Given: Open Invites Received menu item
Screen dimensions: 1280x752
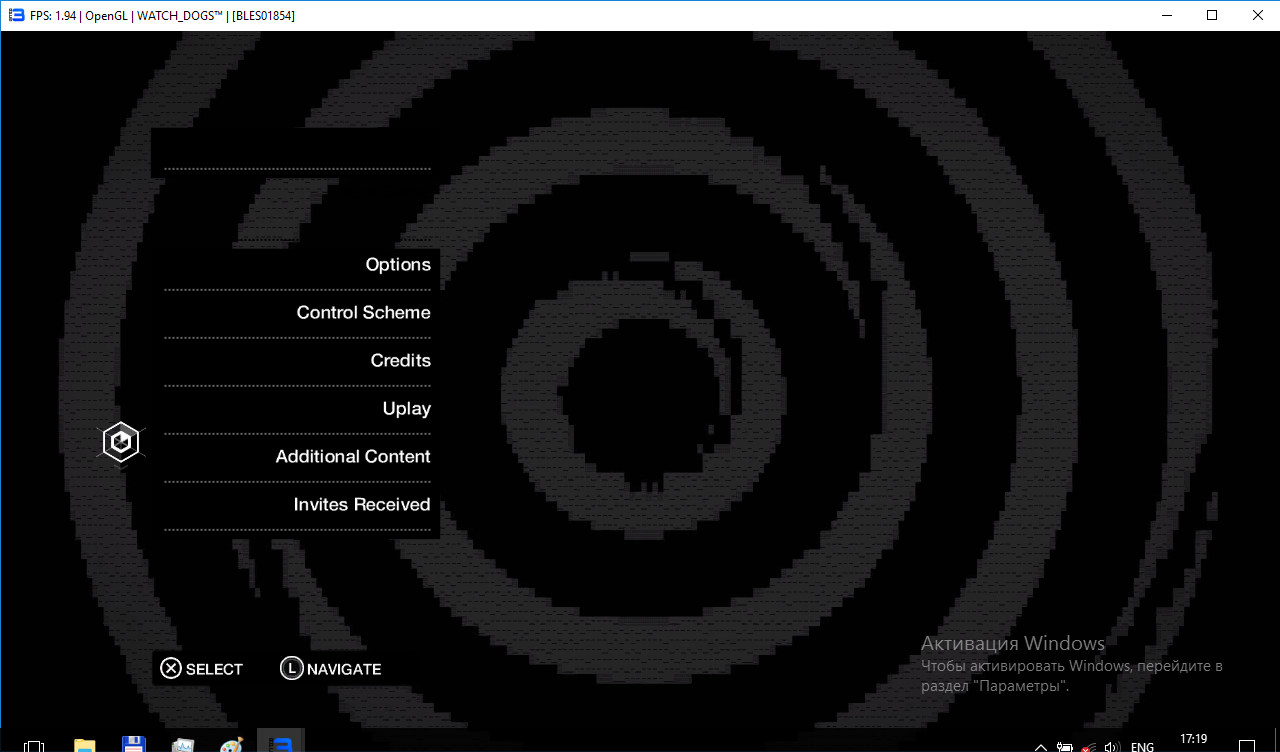Looking at the screenshot, I should coord(361,505).
